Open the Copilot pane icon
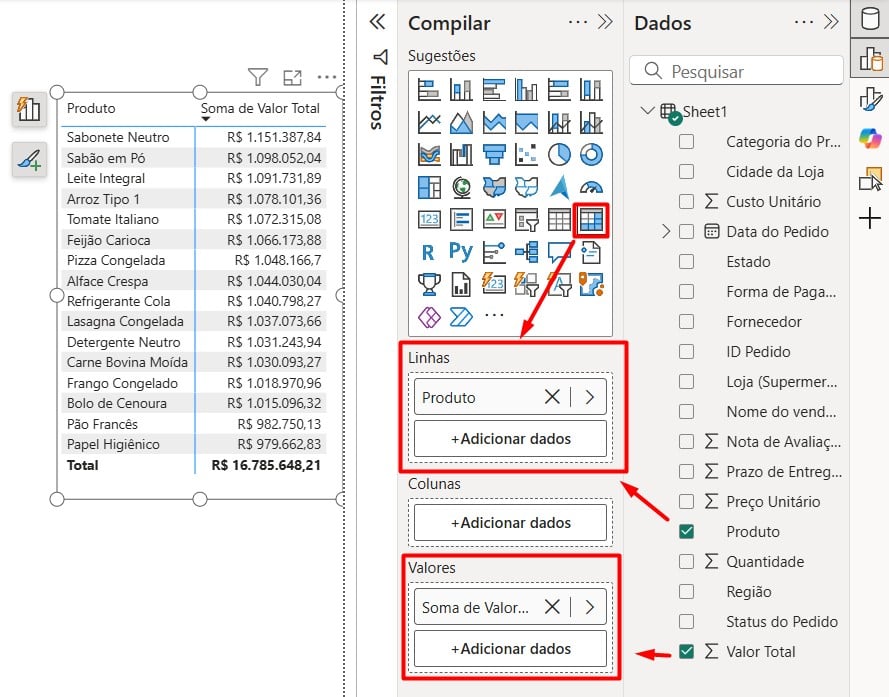 (870, 138)
